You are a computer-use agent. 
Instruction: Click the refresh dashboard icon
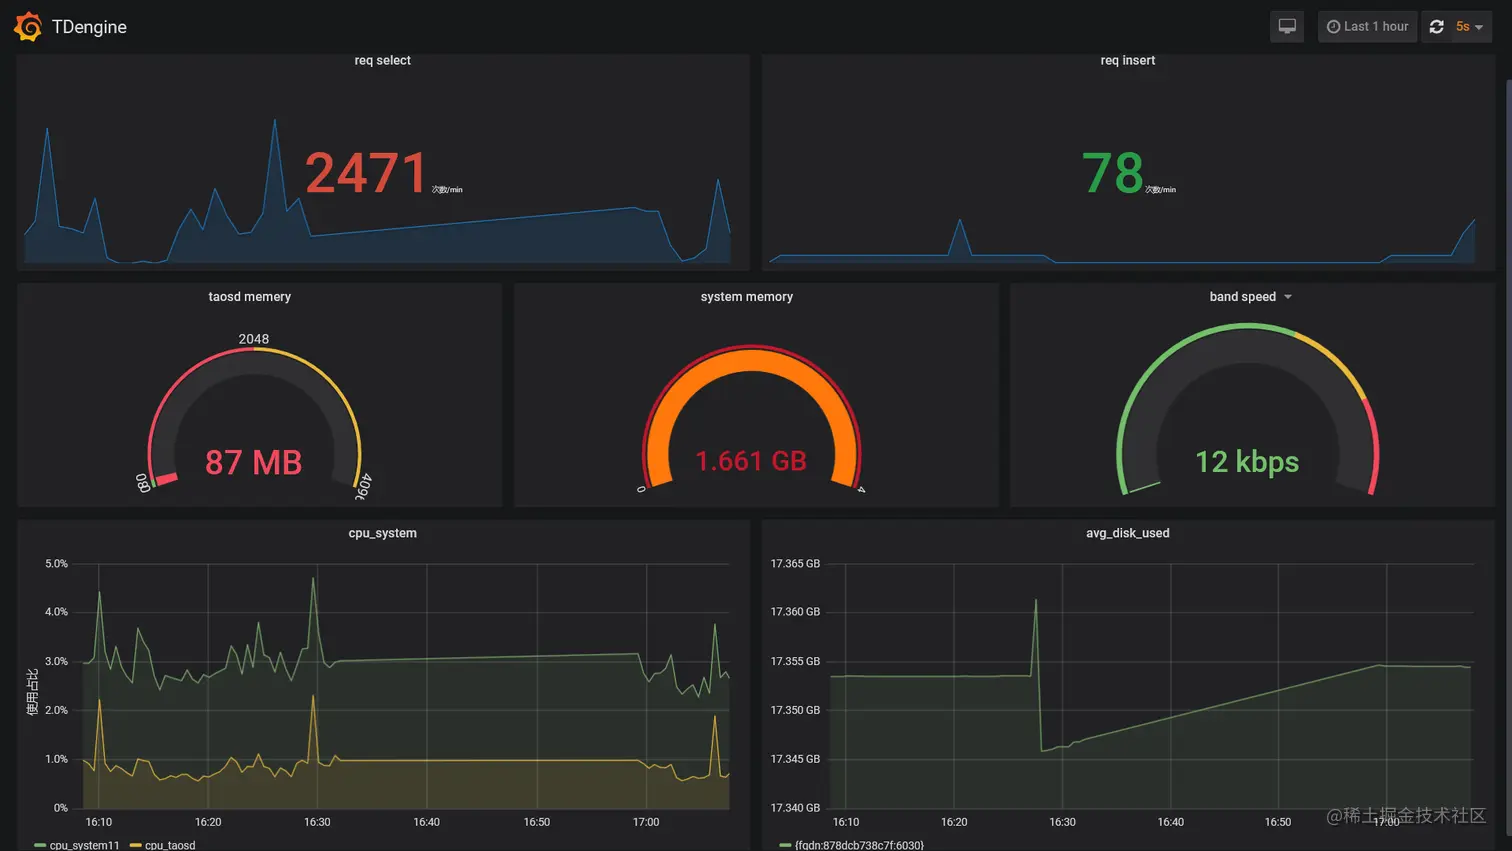1436,27
